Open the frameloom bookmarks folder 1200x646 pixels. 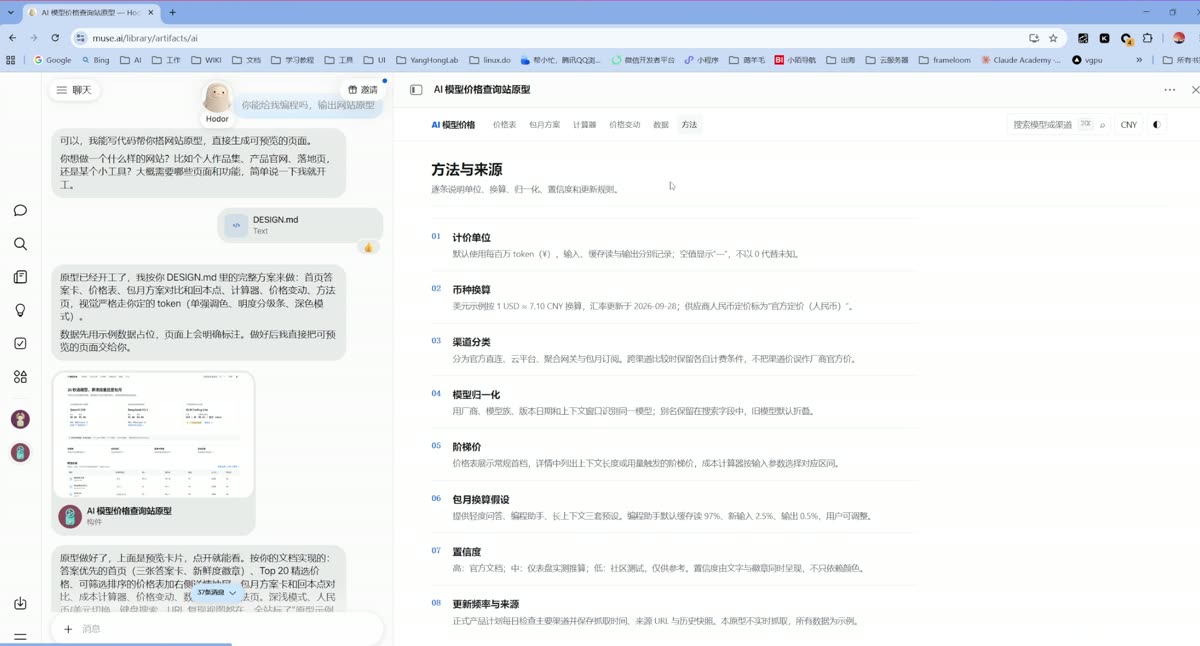[x=944, y=60]
